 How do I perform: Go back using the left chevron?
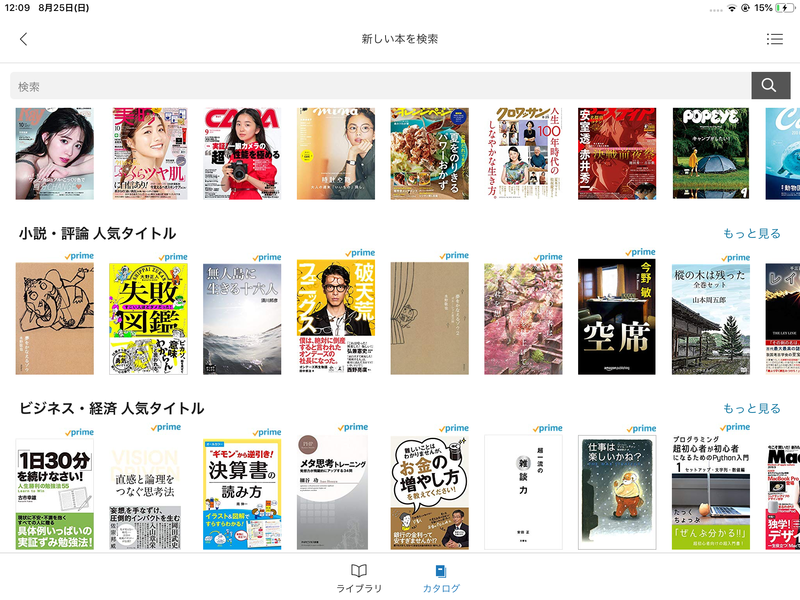click(x=23, y=39)
